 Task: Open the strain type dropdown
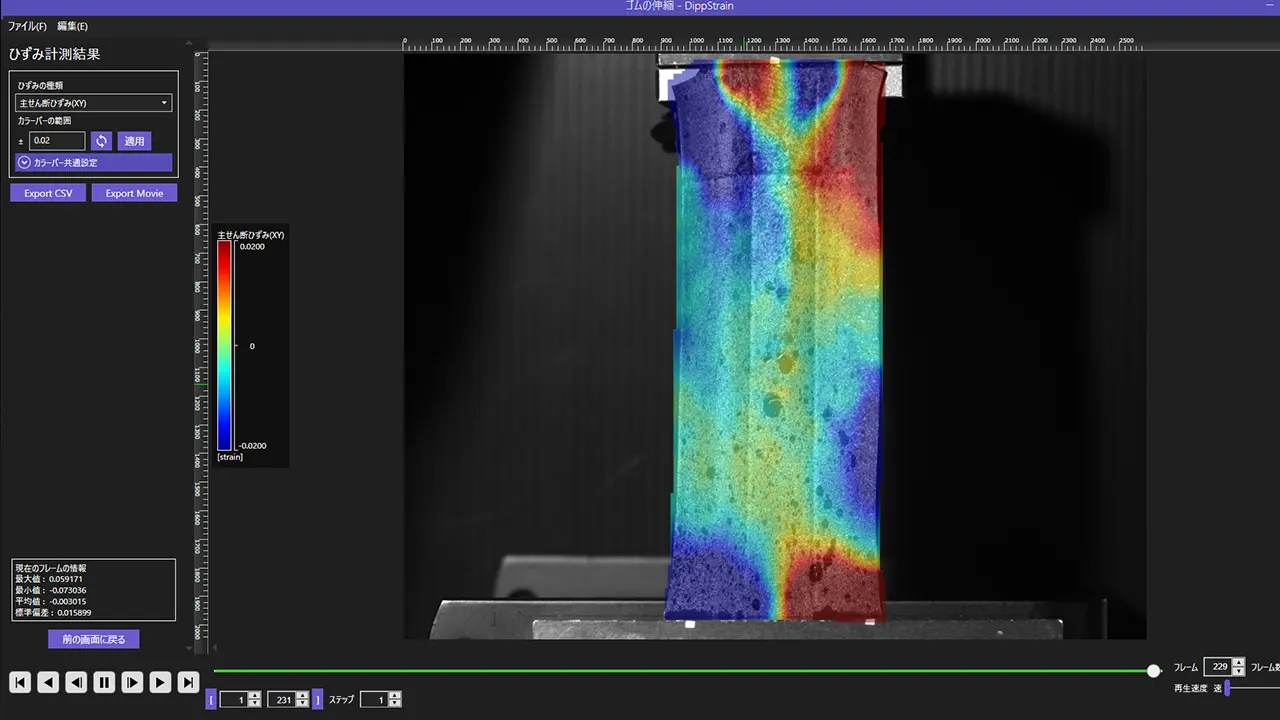click(x=95, y=103)
